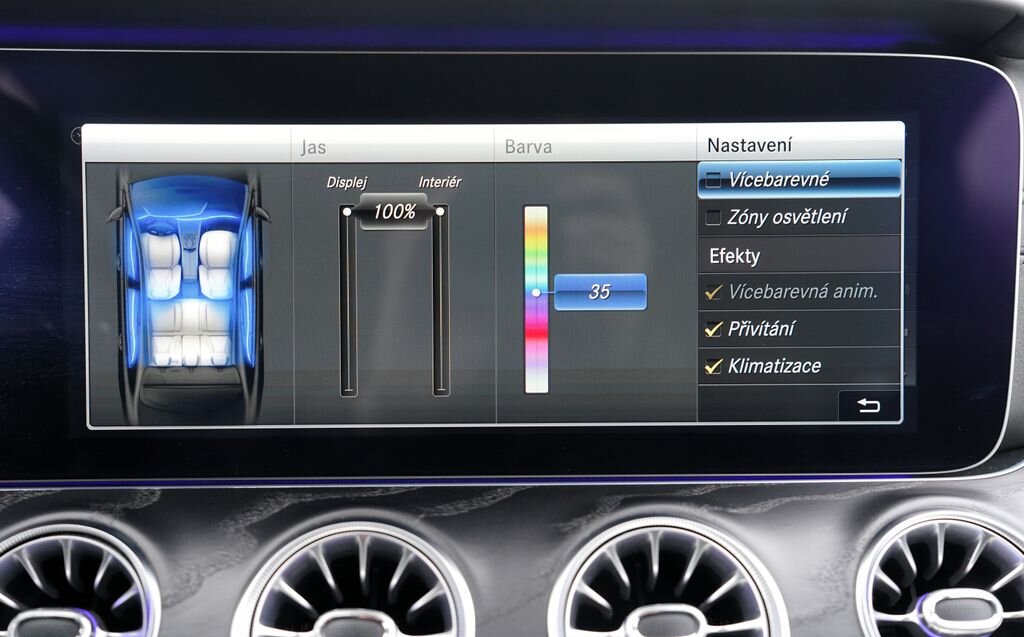Uncheck the Klimatizace effect option

pyautogui.click(x=713, y=366)
